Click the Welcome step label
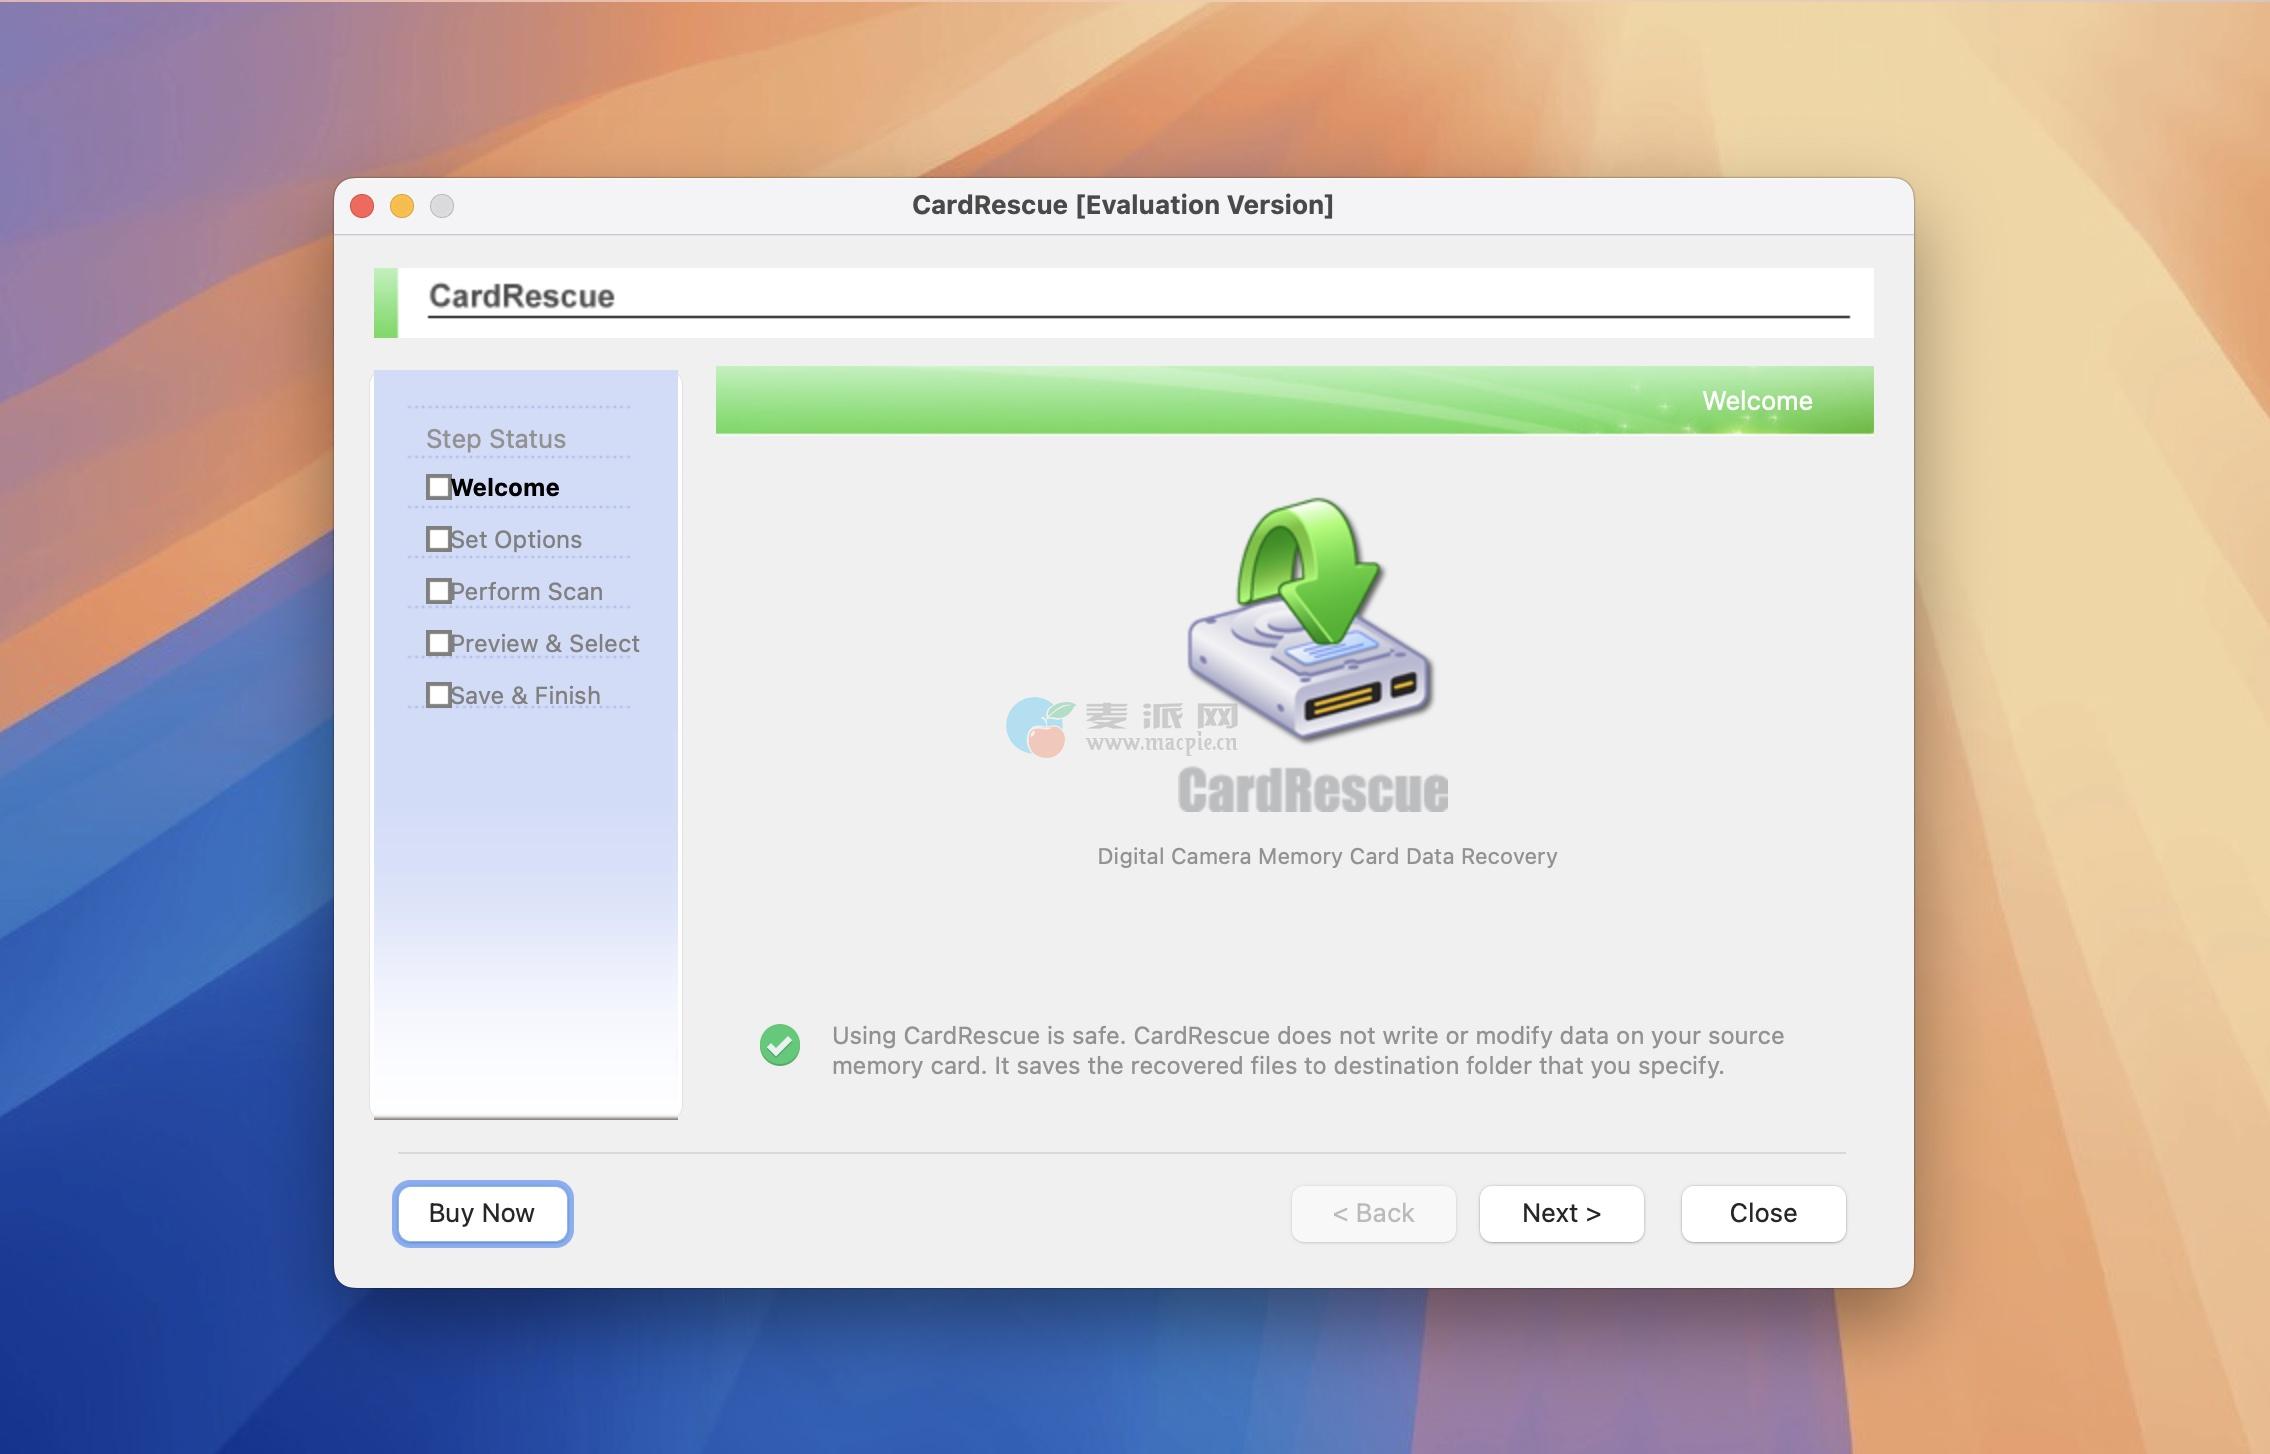Image resolution: width=2270 pixels, height=1454 pixels. coord(505,487)
